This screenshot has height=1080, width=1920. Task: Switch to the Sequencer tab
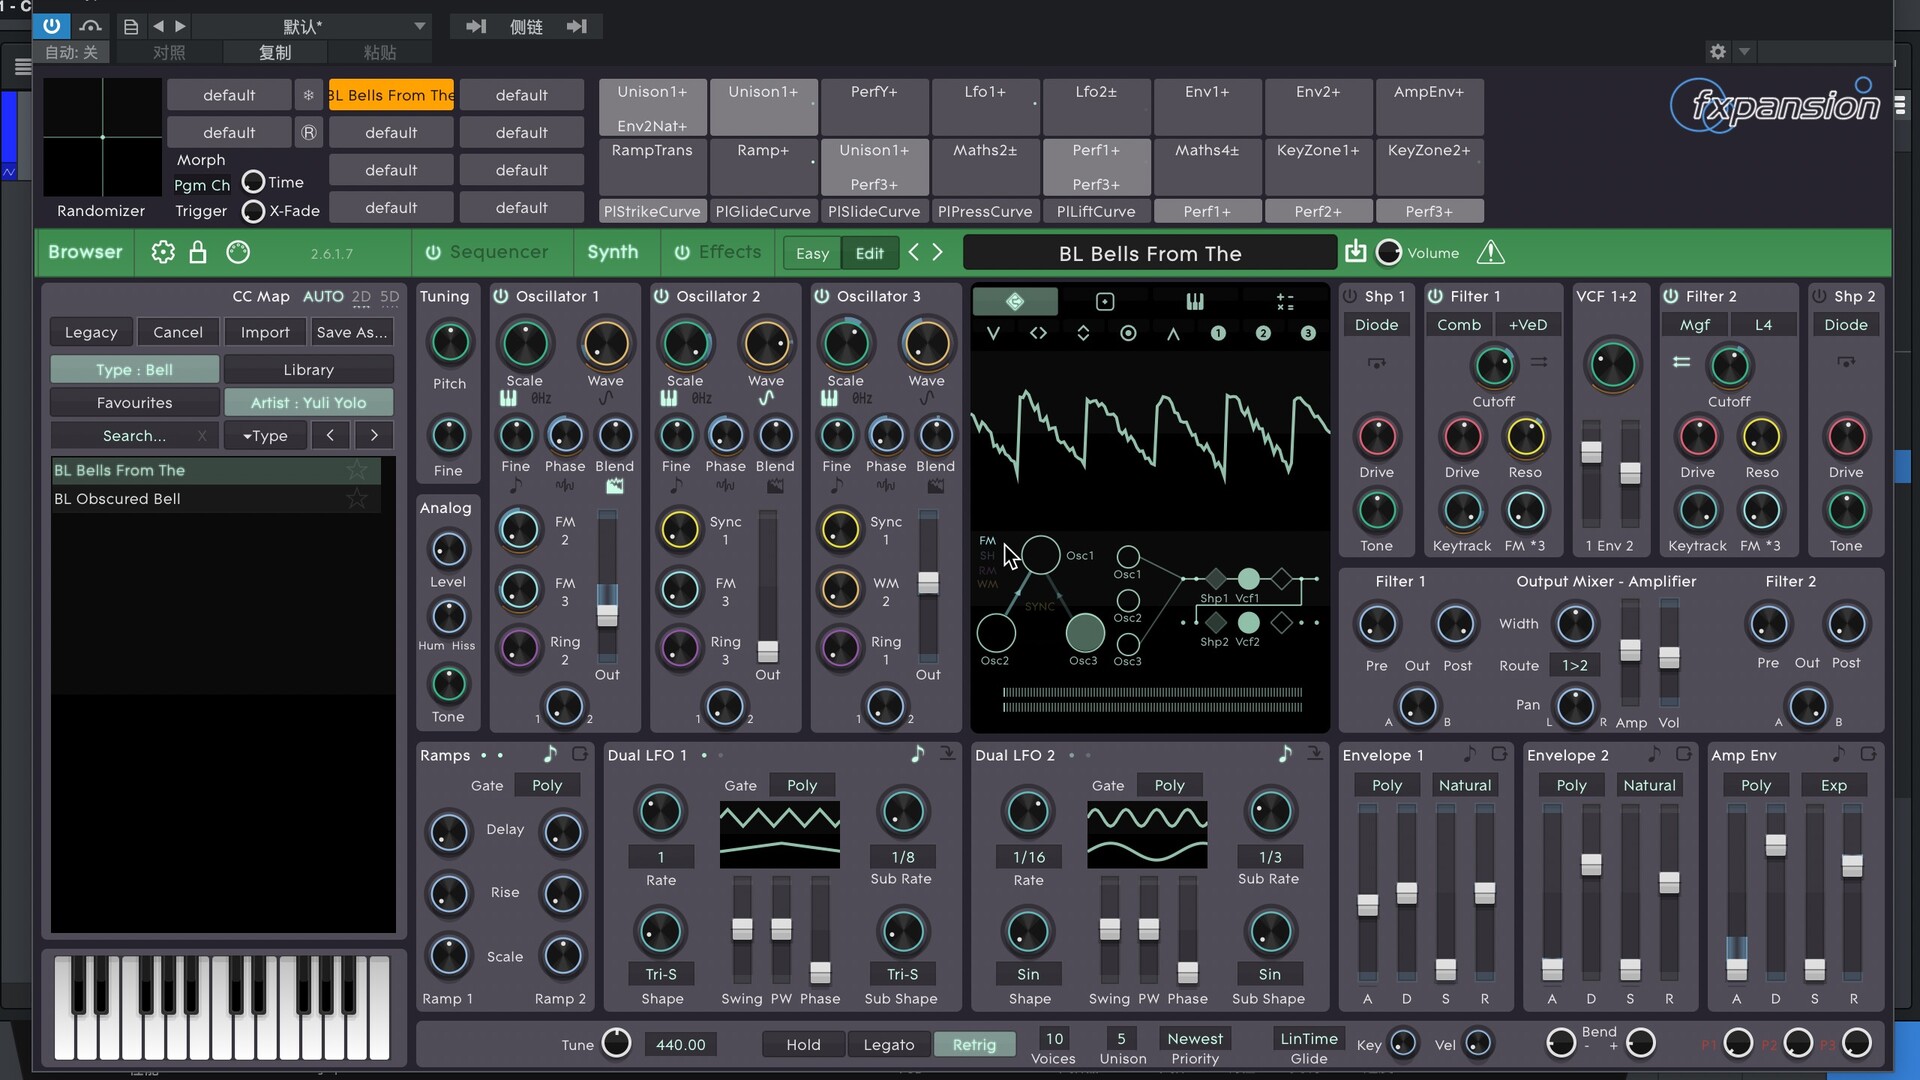point(499,252)
